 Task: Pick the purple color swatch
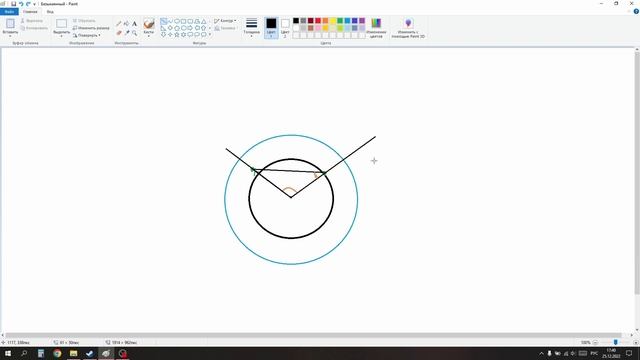coord(362,20)
